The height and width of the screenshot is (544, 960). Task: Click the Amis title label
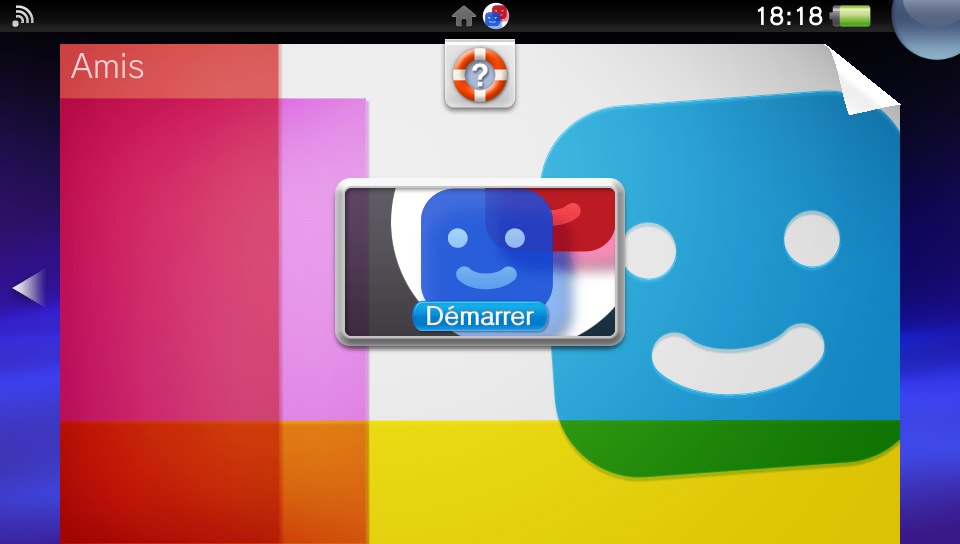coord(107,66)
